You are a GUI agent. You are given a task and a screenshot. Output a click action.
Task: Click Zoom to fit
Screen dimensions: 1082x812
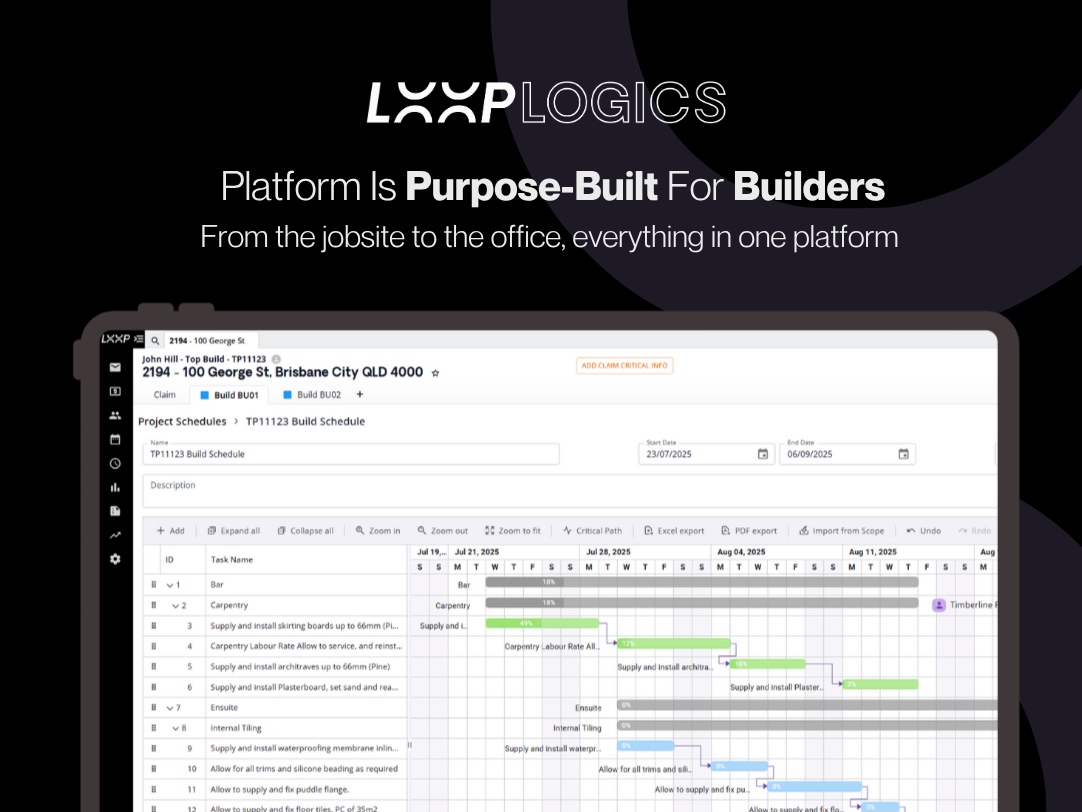pyautogui.click(x=513, y=531)
